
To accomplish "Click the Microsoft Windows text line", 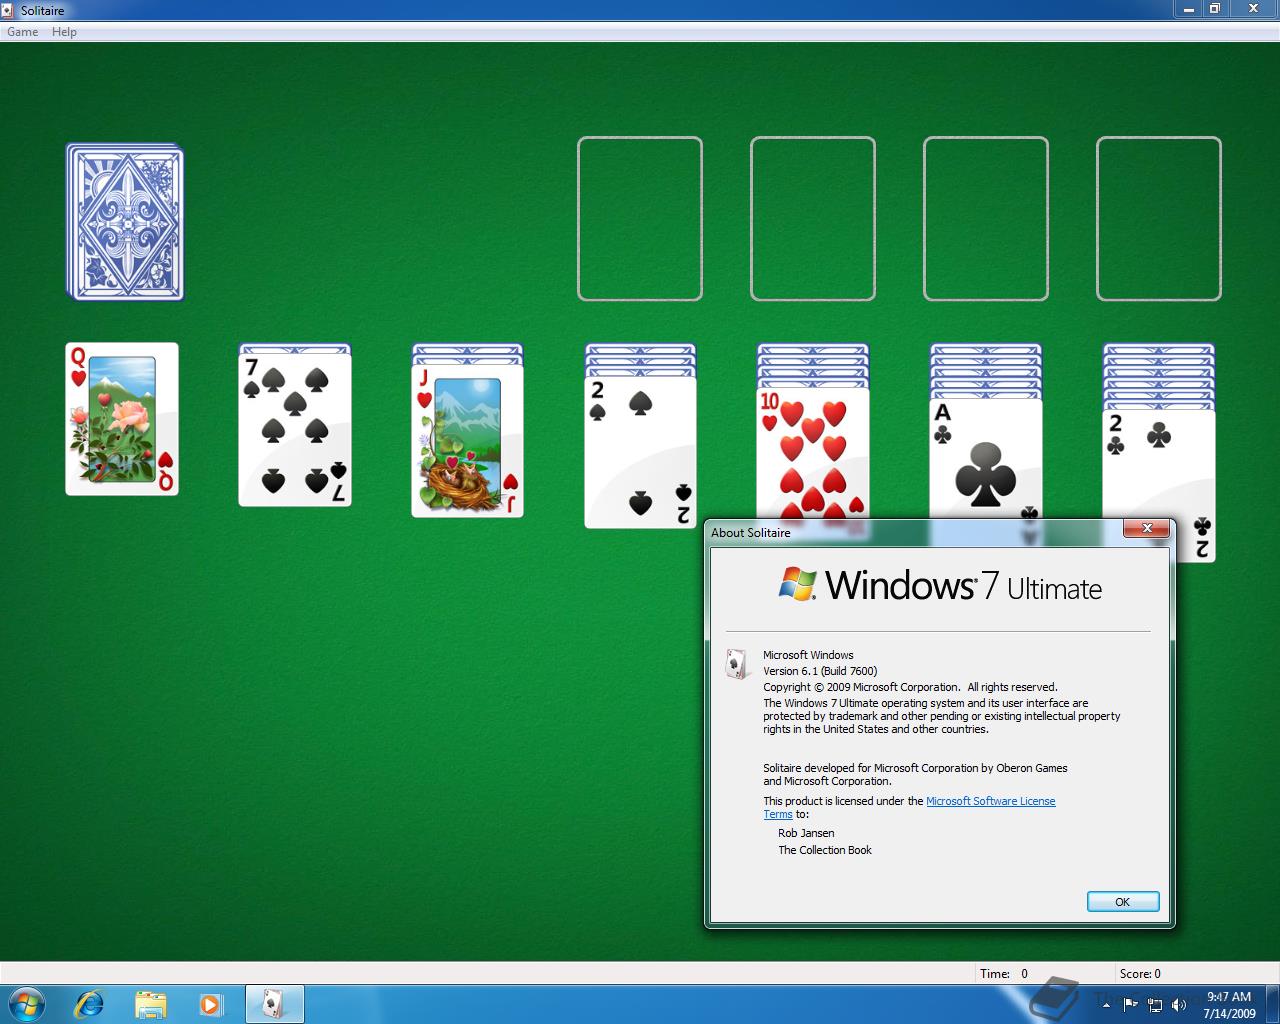I will [808, 655].
